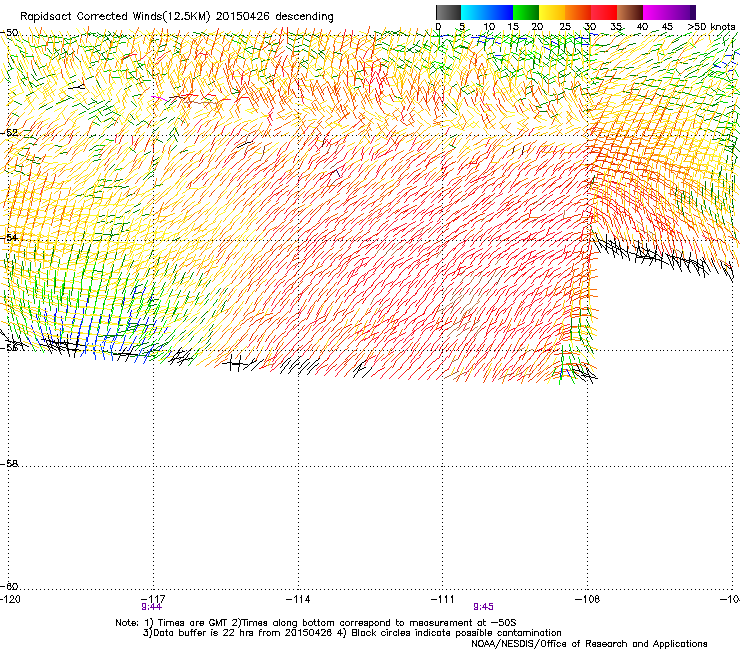Click the legend label '35'
The height and width of the screenshot is (650, 740).
coord(616,27)
